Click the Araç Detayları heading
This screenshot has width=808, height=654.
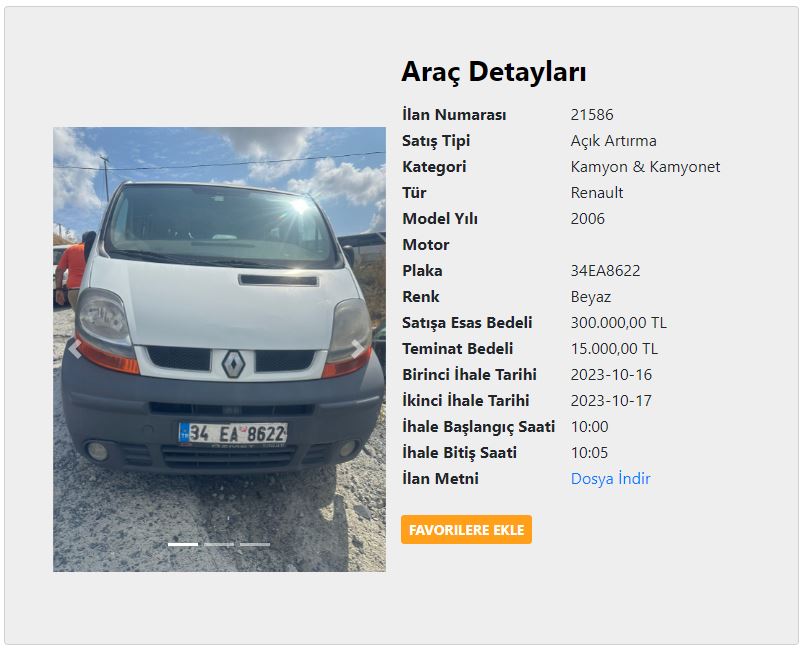pos(494,71)
